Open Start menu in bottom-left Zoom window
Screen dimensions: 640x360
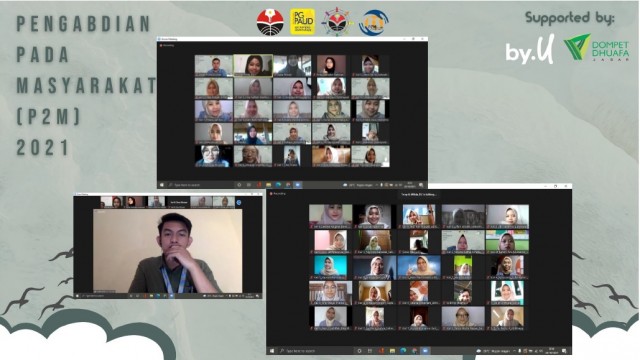tap(77, 296)
